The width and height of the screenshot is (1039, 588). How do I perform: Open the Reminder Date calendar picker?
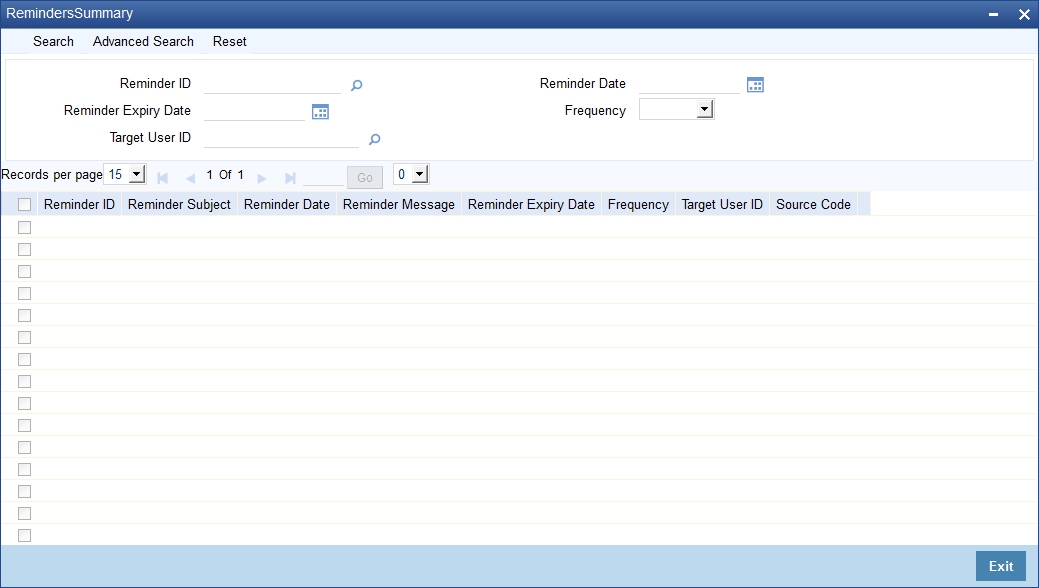click(755, 85)
